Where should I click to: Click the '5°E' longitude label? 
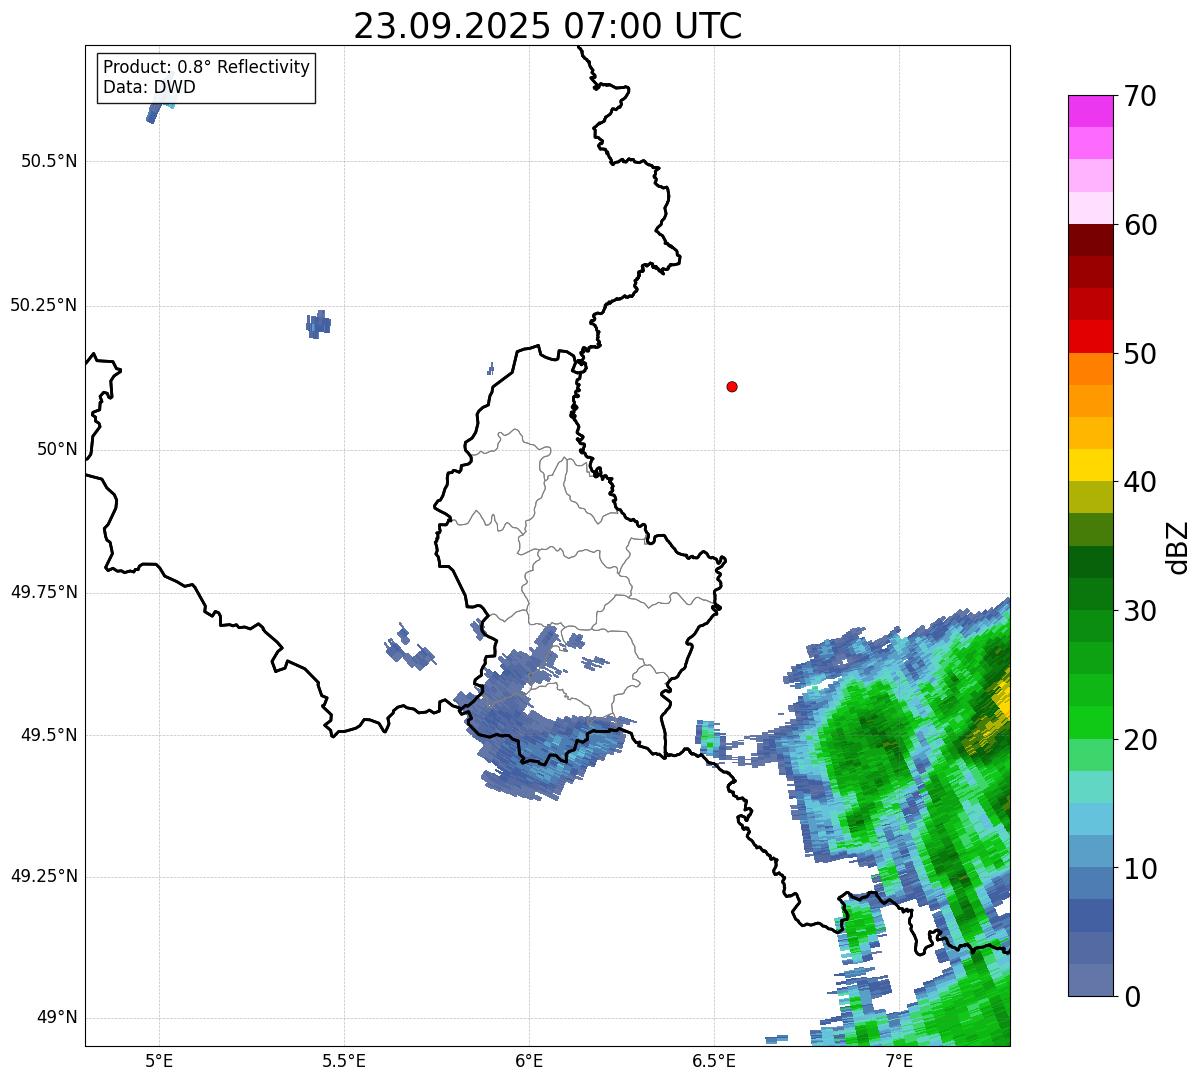click(x=159, y=1061)
